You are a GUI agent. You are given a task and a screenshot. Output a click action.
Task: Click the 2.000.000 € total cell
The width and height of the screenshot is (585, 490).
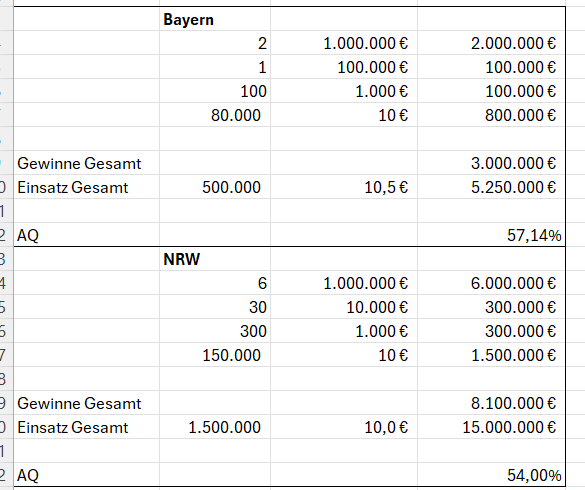pos(491,43)
